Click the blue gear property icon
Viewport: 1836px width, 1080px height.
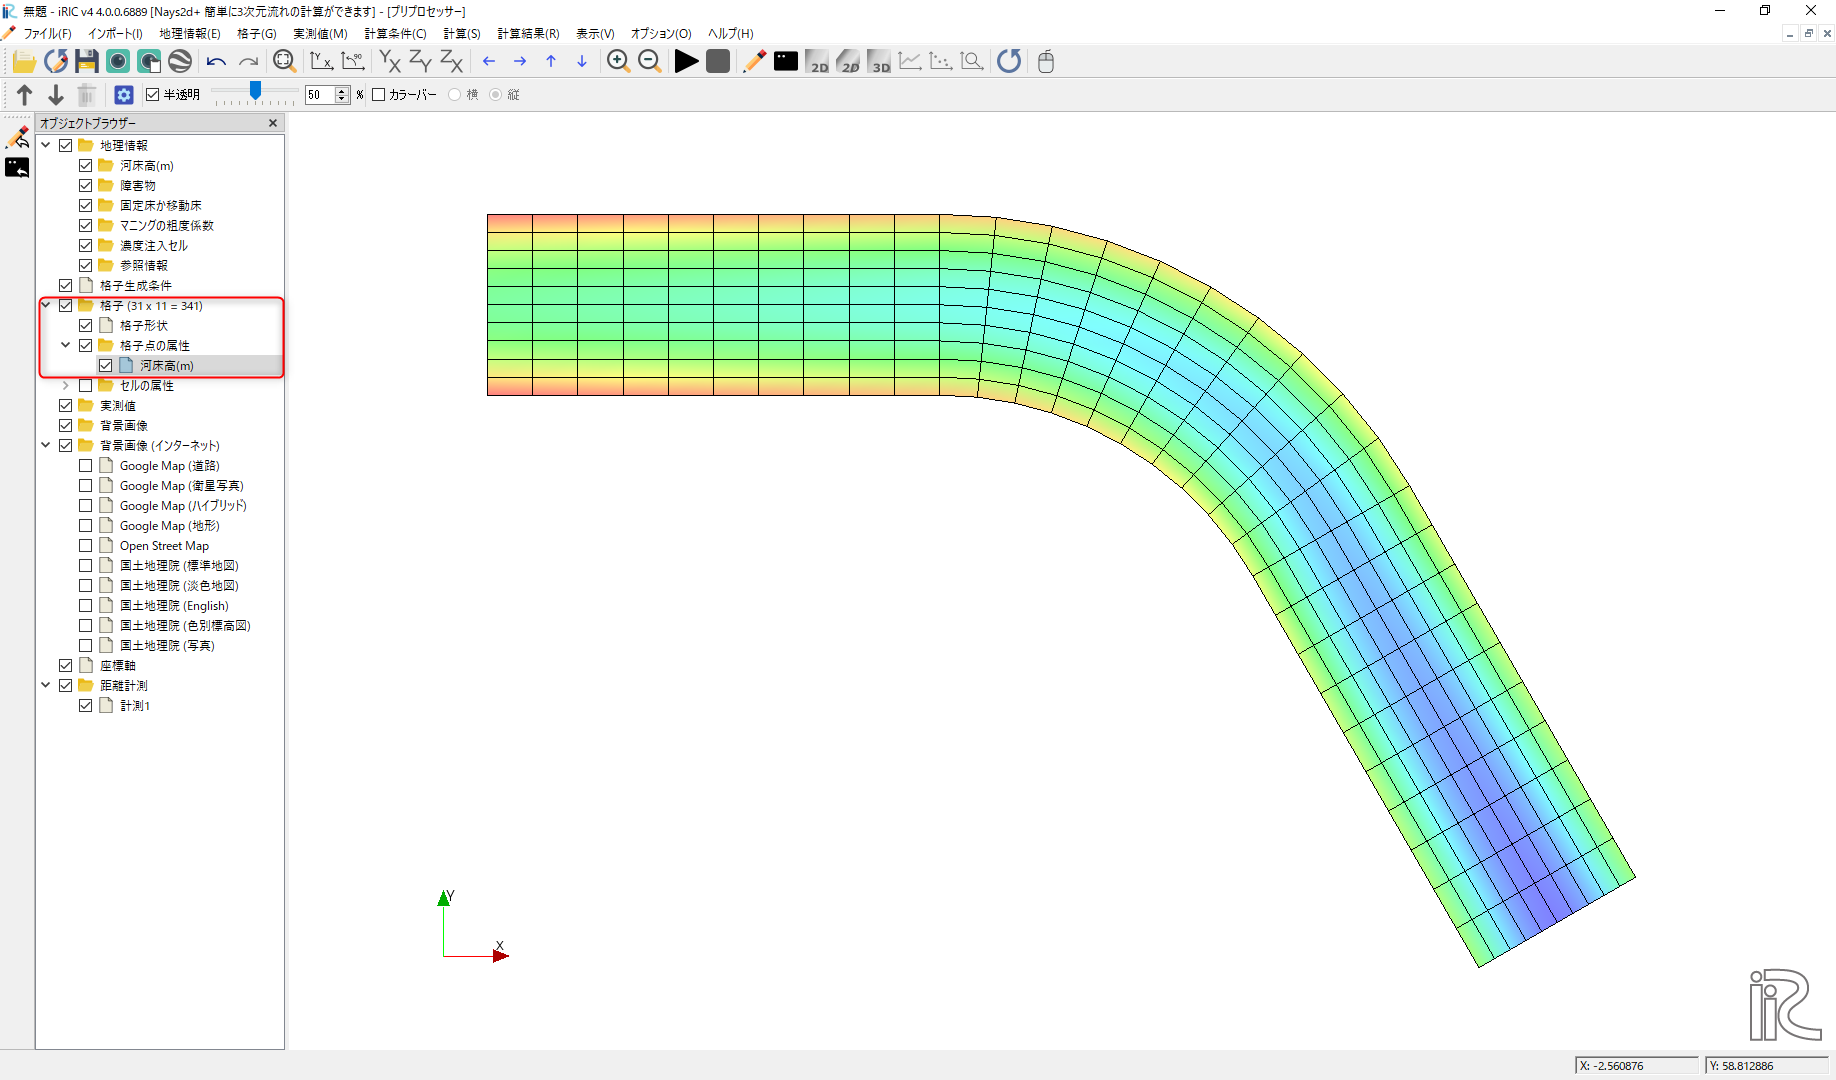coord(124,95)
